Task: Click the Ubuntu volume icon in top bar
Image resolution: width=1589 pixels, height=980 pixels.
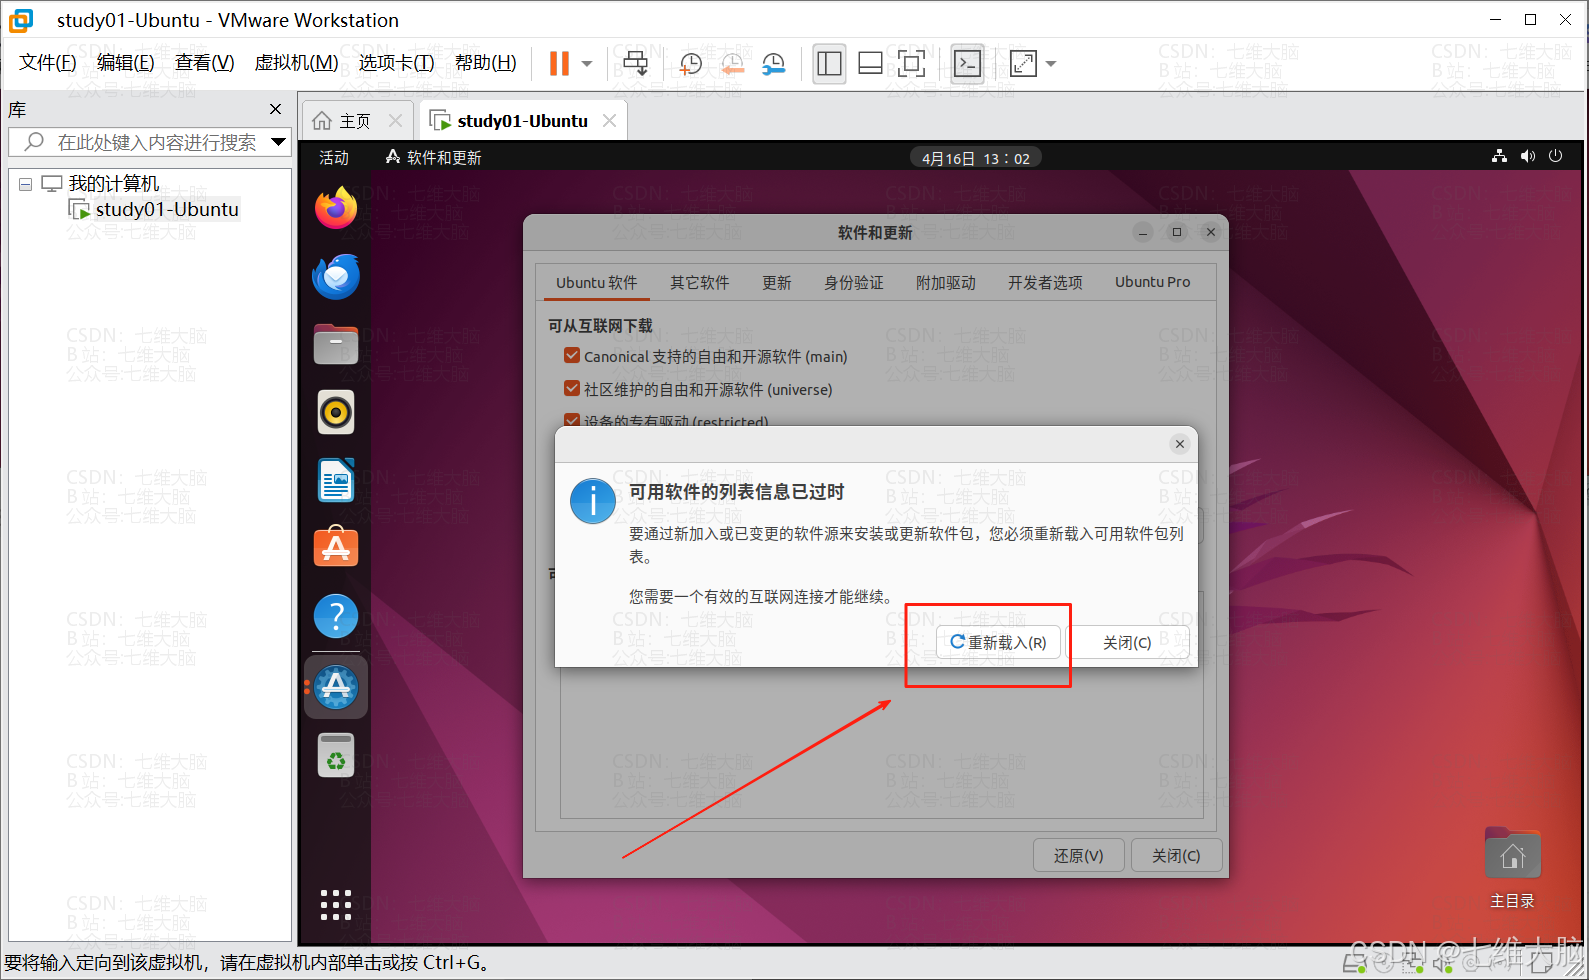Action: pos(1527,156)
